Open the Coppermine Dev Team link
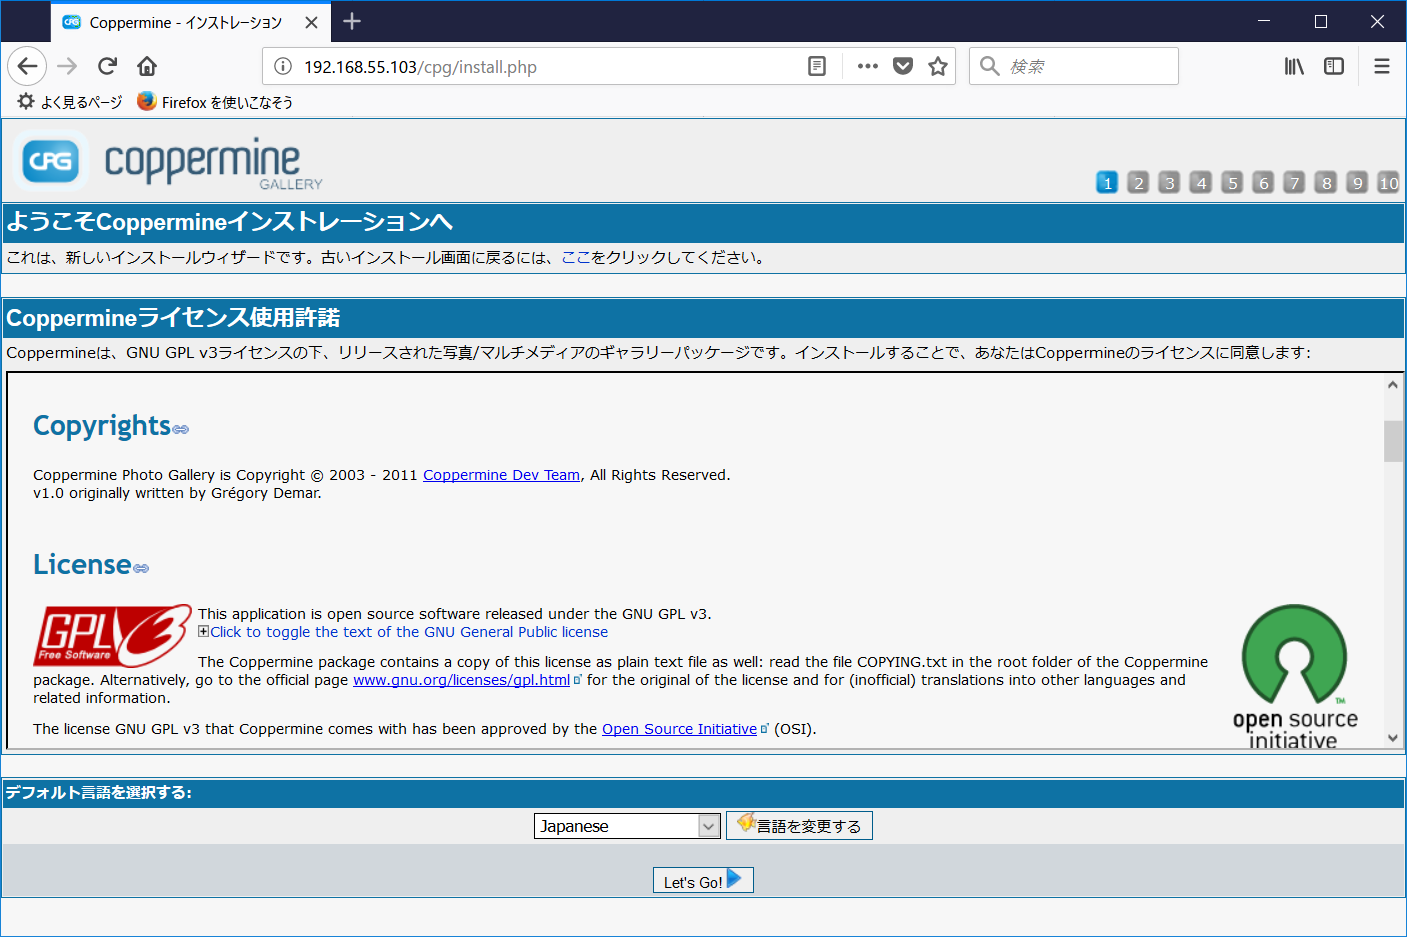This screenshot has width=1407, height=937. tap(501, 474)
